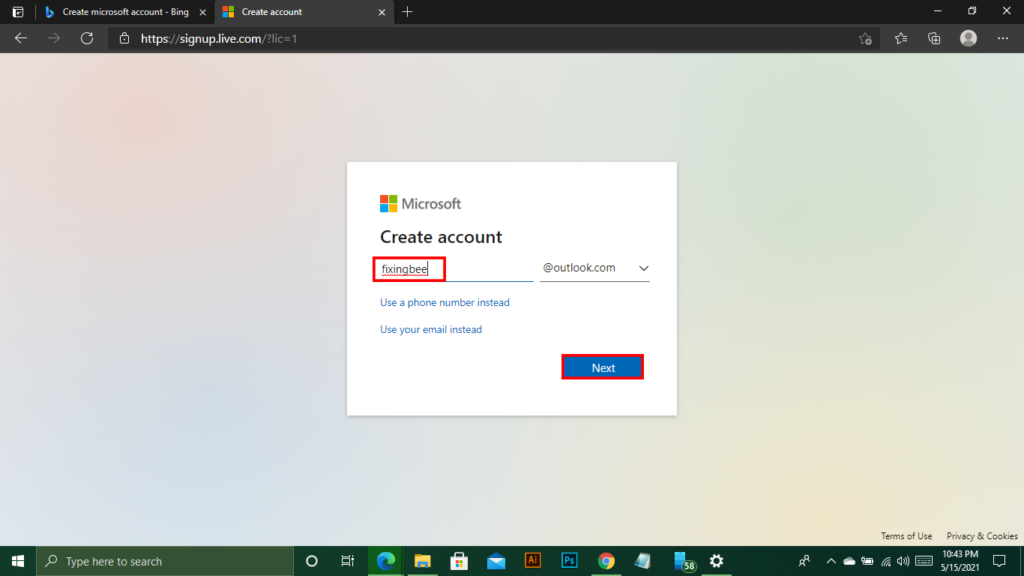This screenshot has height=576, width=1024.
Task: Click the Next button
Action: [603, 368]
